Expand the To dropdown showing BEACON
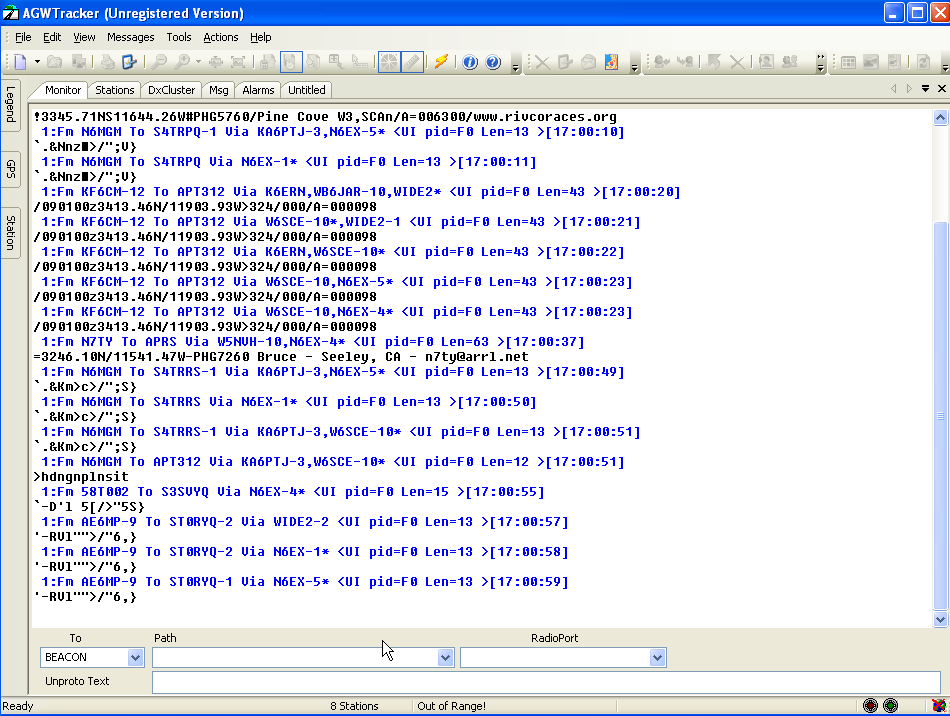Screen dimensions: 950x716 click(136, 657)
